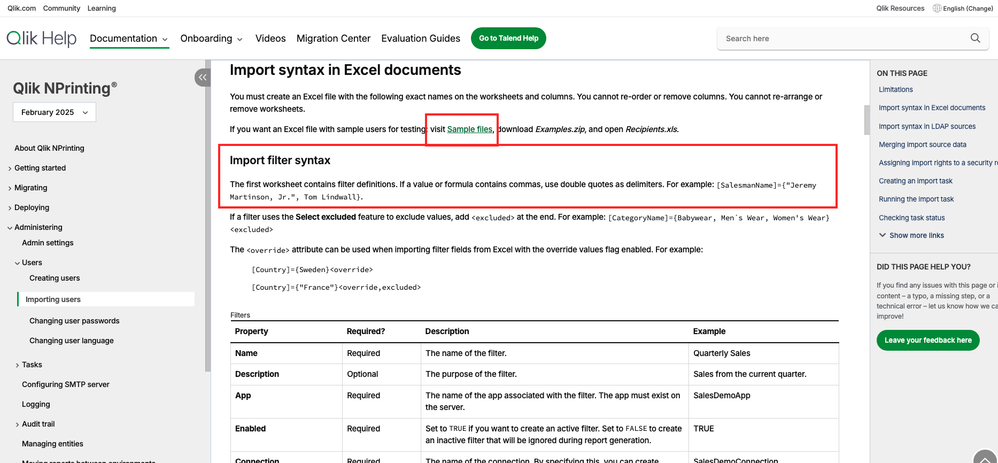998x463 pixels.
Task: Open Changing user language page
Action: coord(71,341)
